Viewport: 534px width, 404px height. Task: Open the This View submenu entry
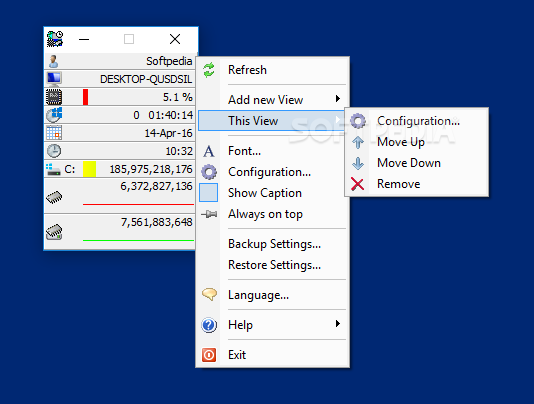coord(272,121)
